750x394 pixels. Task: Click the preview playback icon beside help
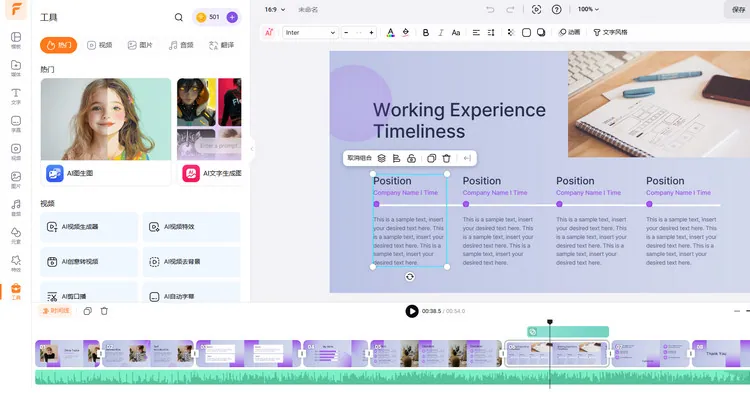pos(536,9)
